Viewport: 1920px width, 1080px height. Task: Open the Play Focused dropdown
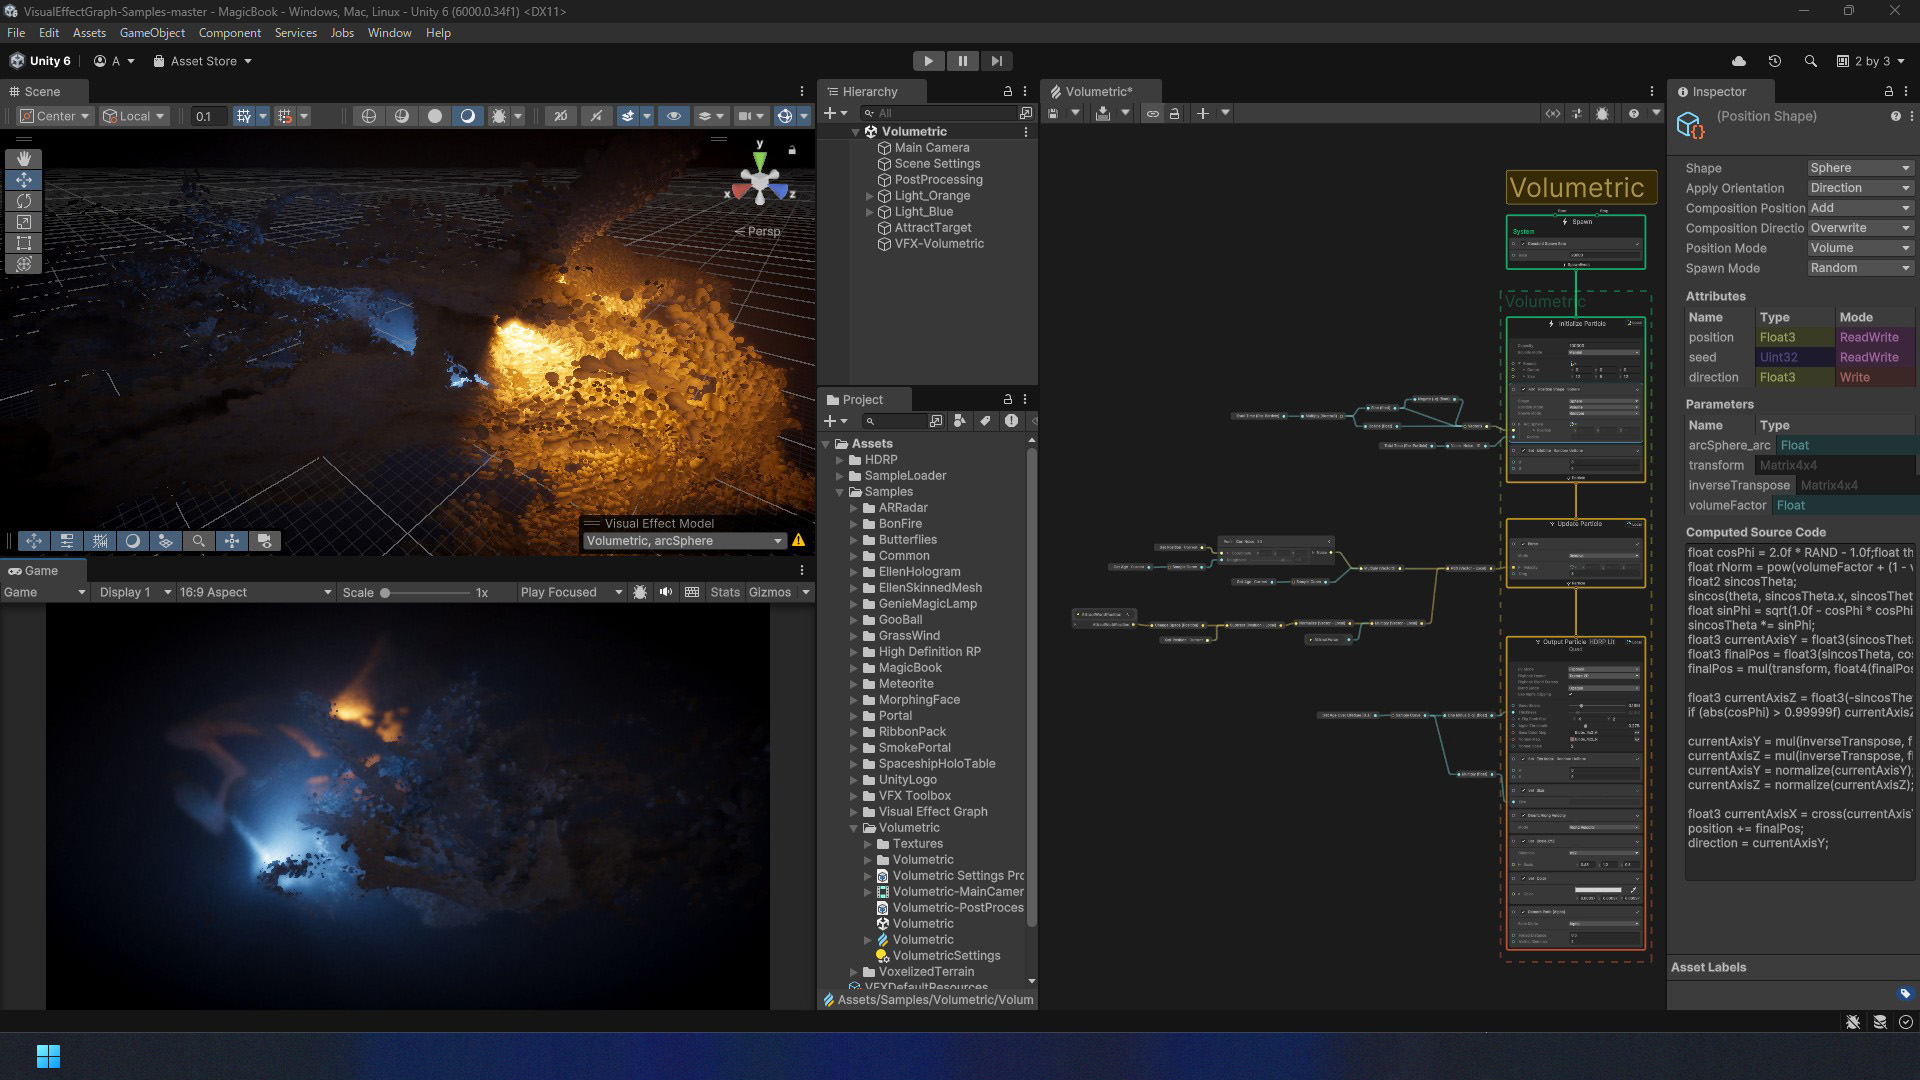pyautogui.click(x=571, y=593)
